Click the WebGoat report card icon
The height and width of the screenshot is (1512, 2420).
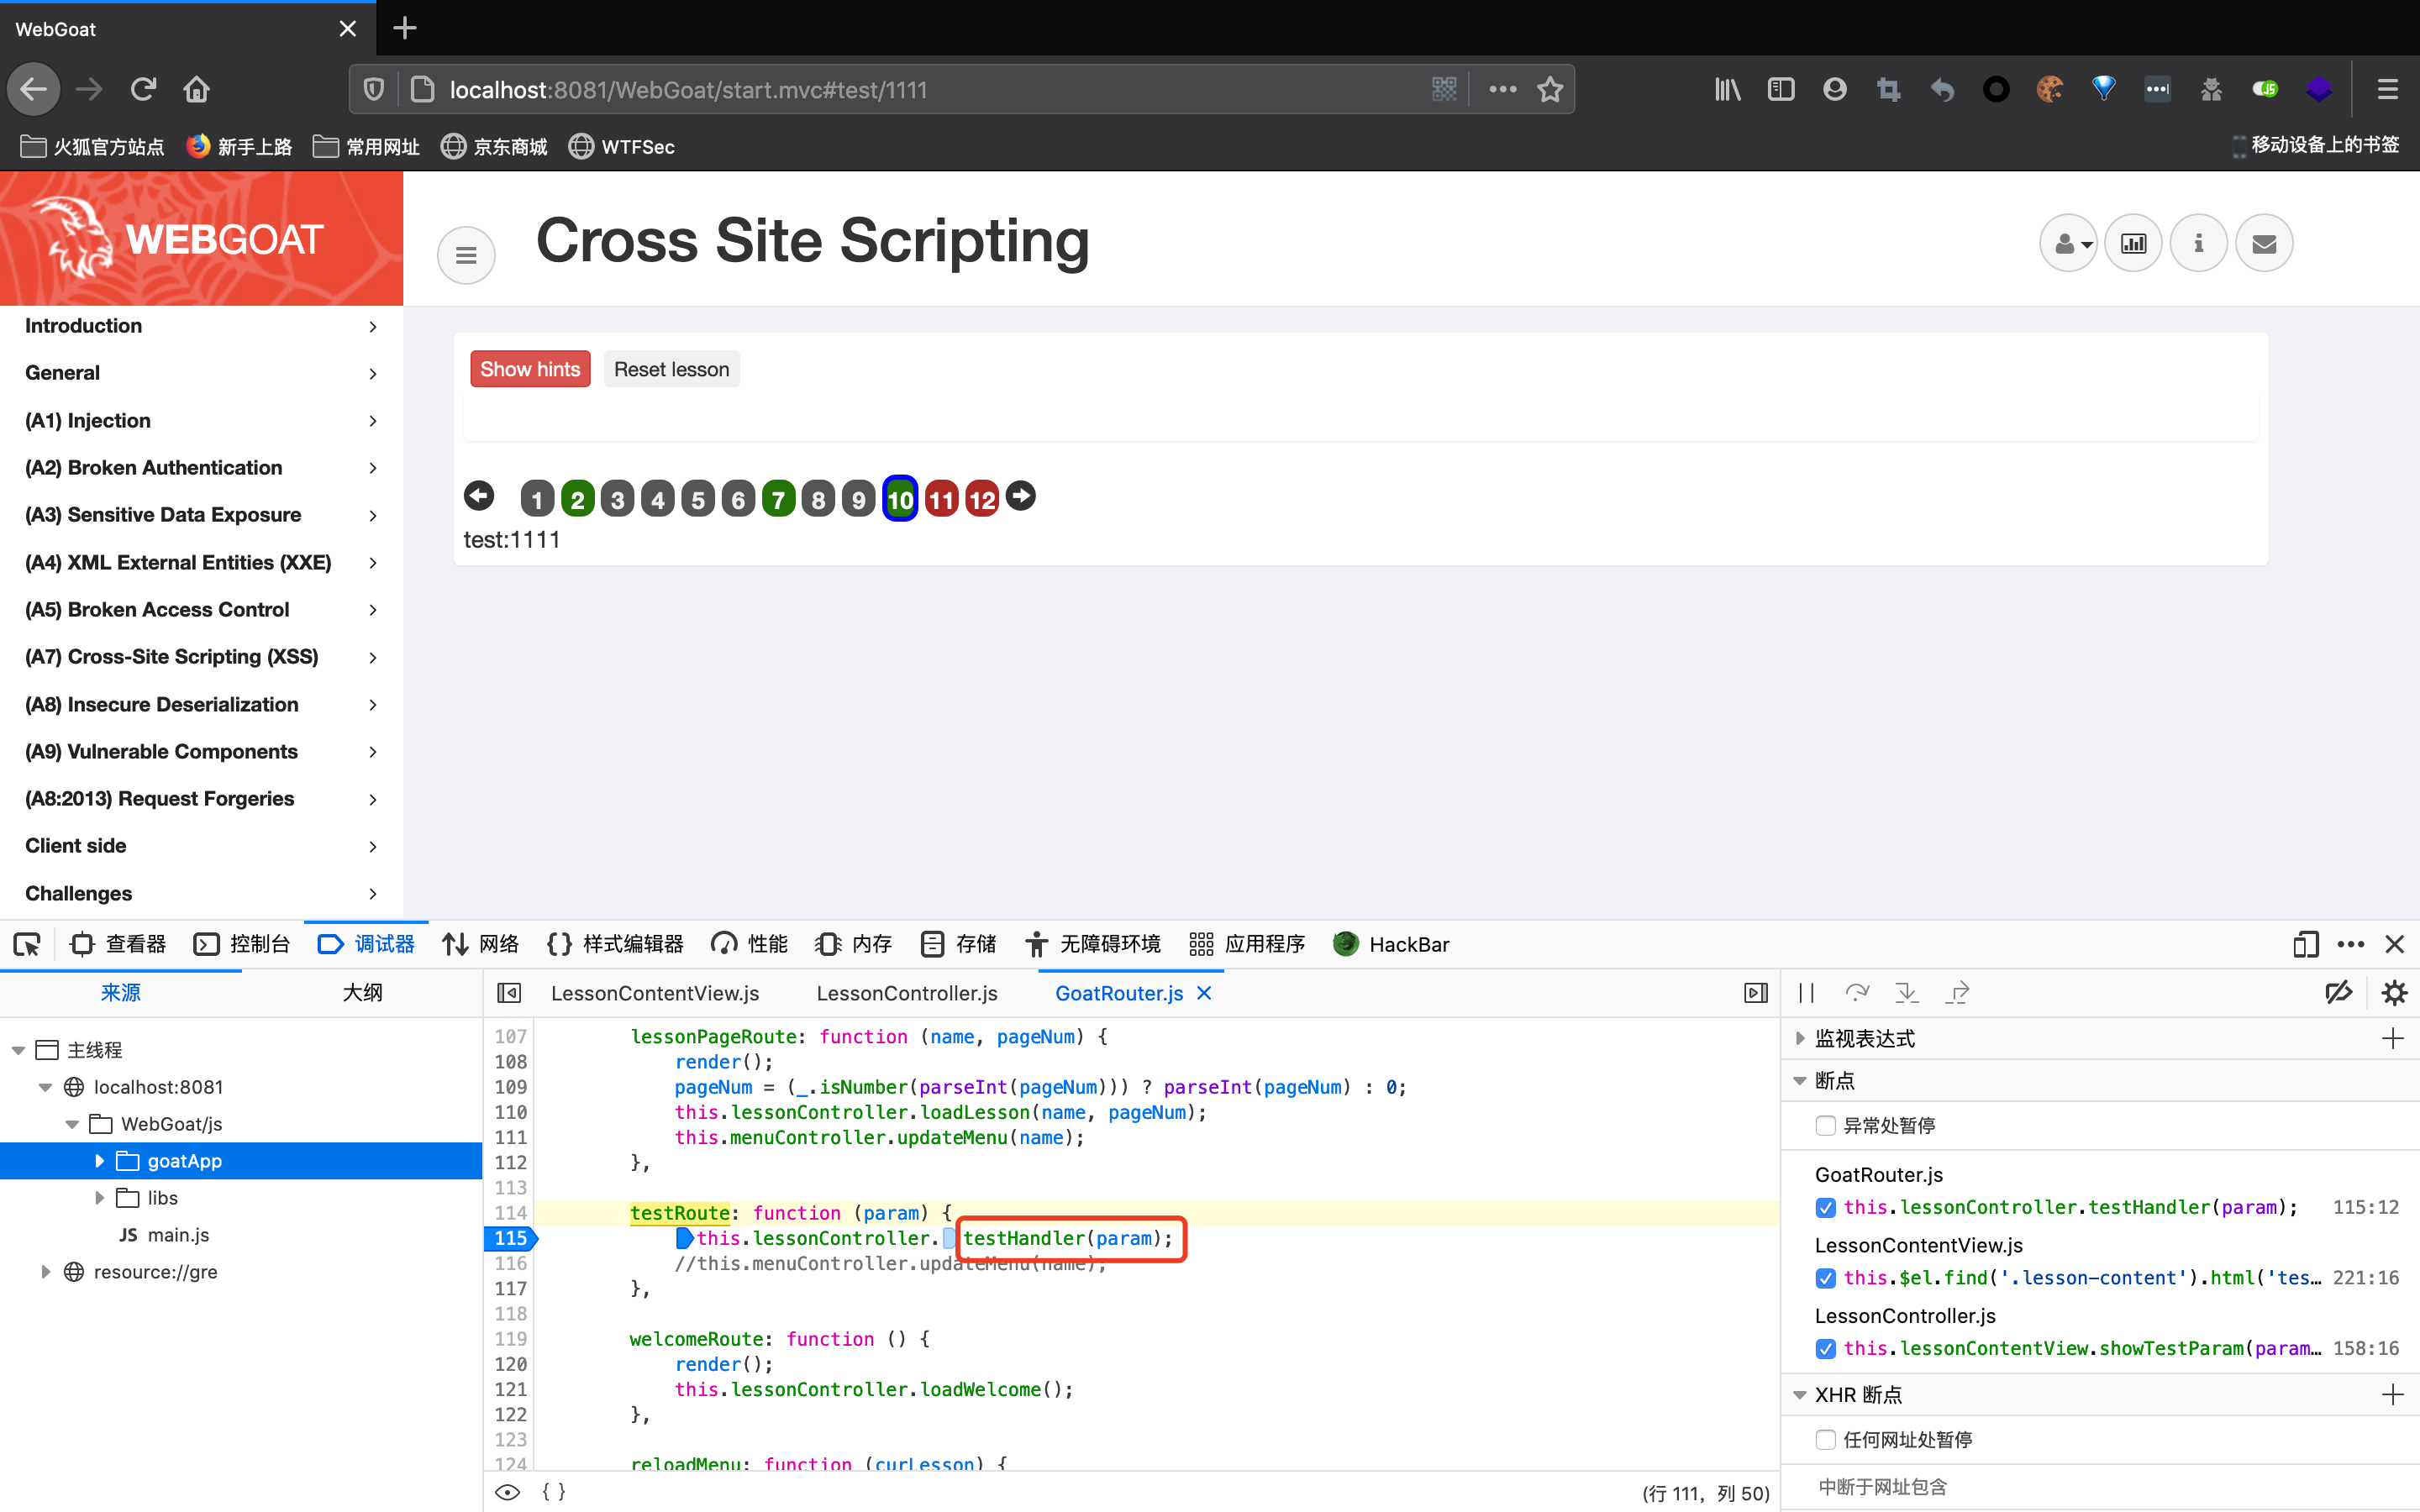[x=2133, y=243]
